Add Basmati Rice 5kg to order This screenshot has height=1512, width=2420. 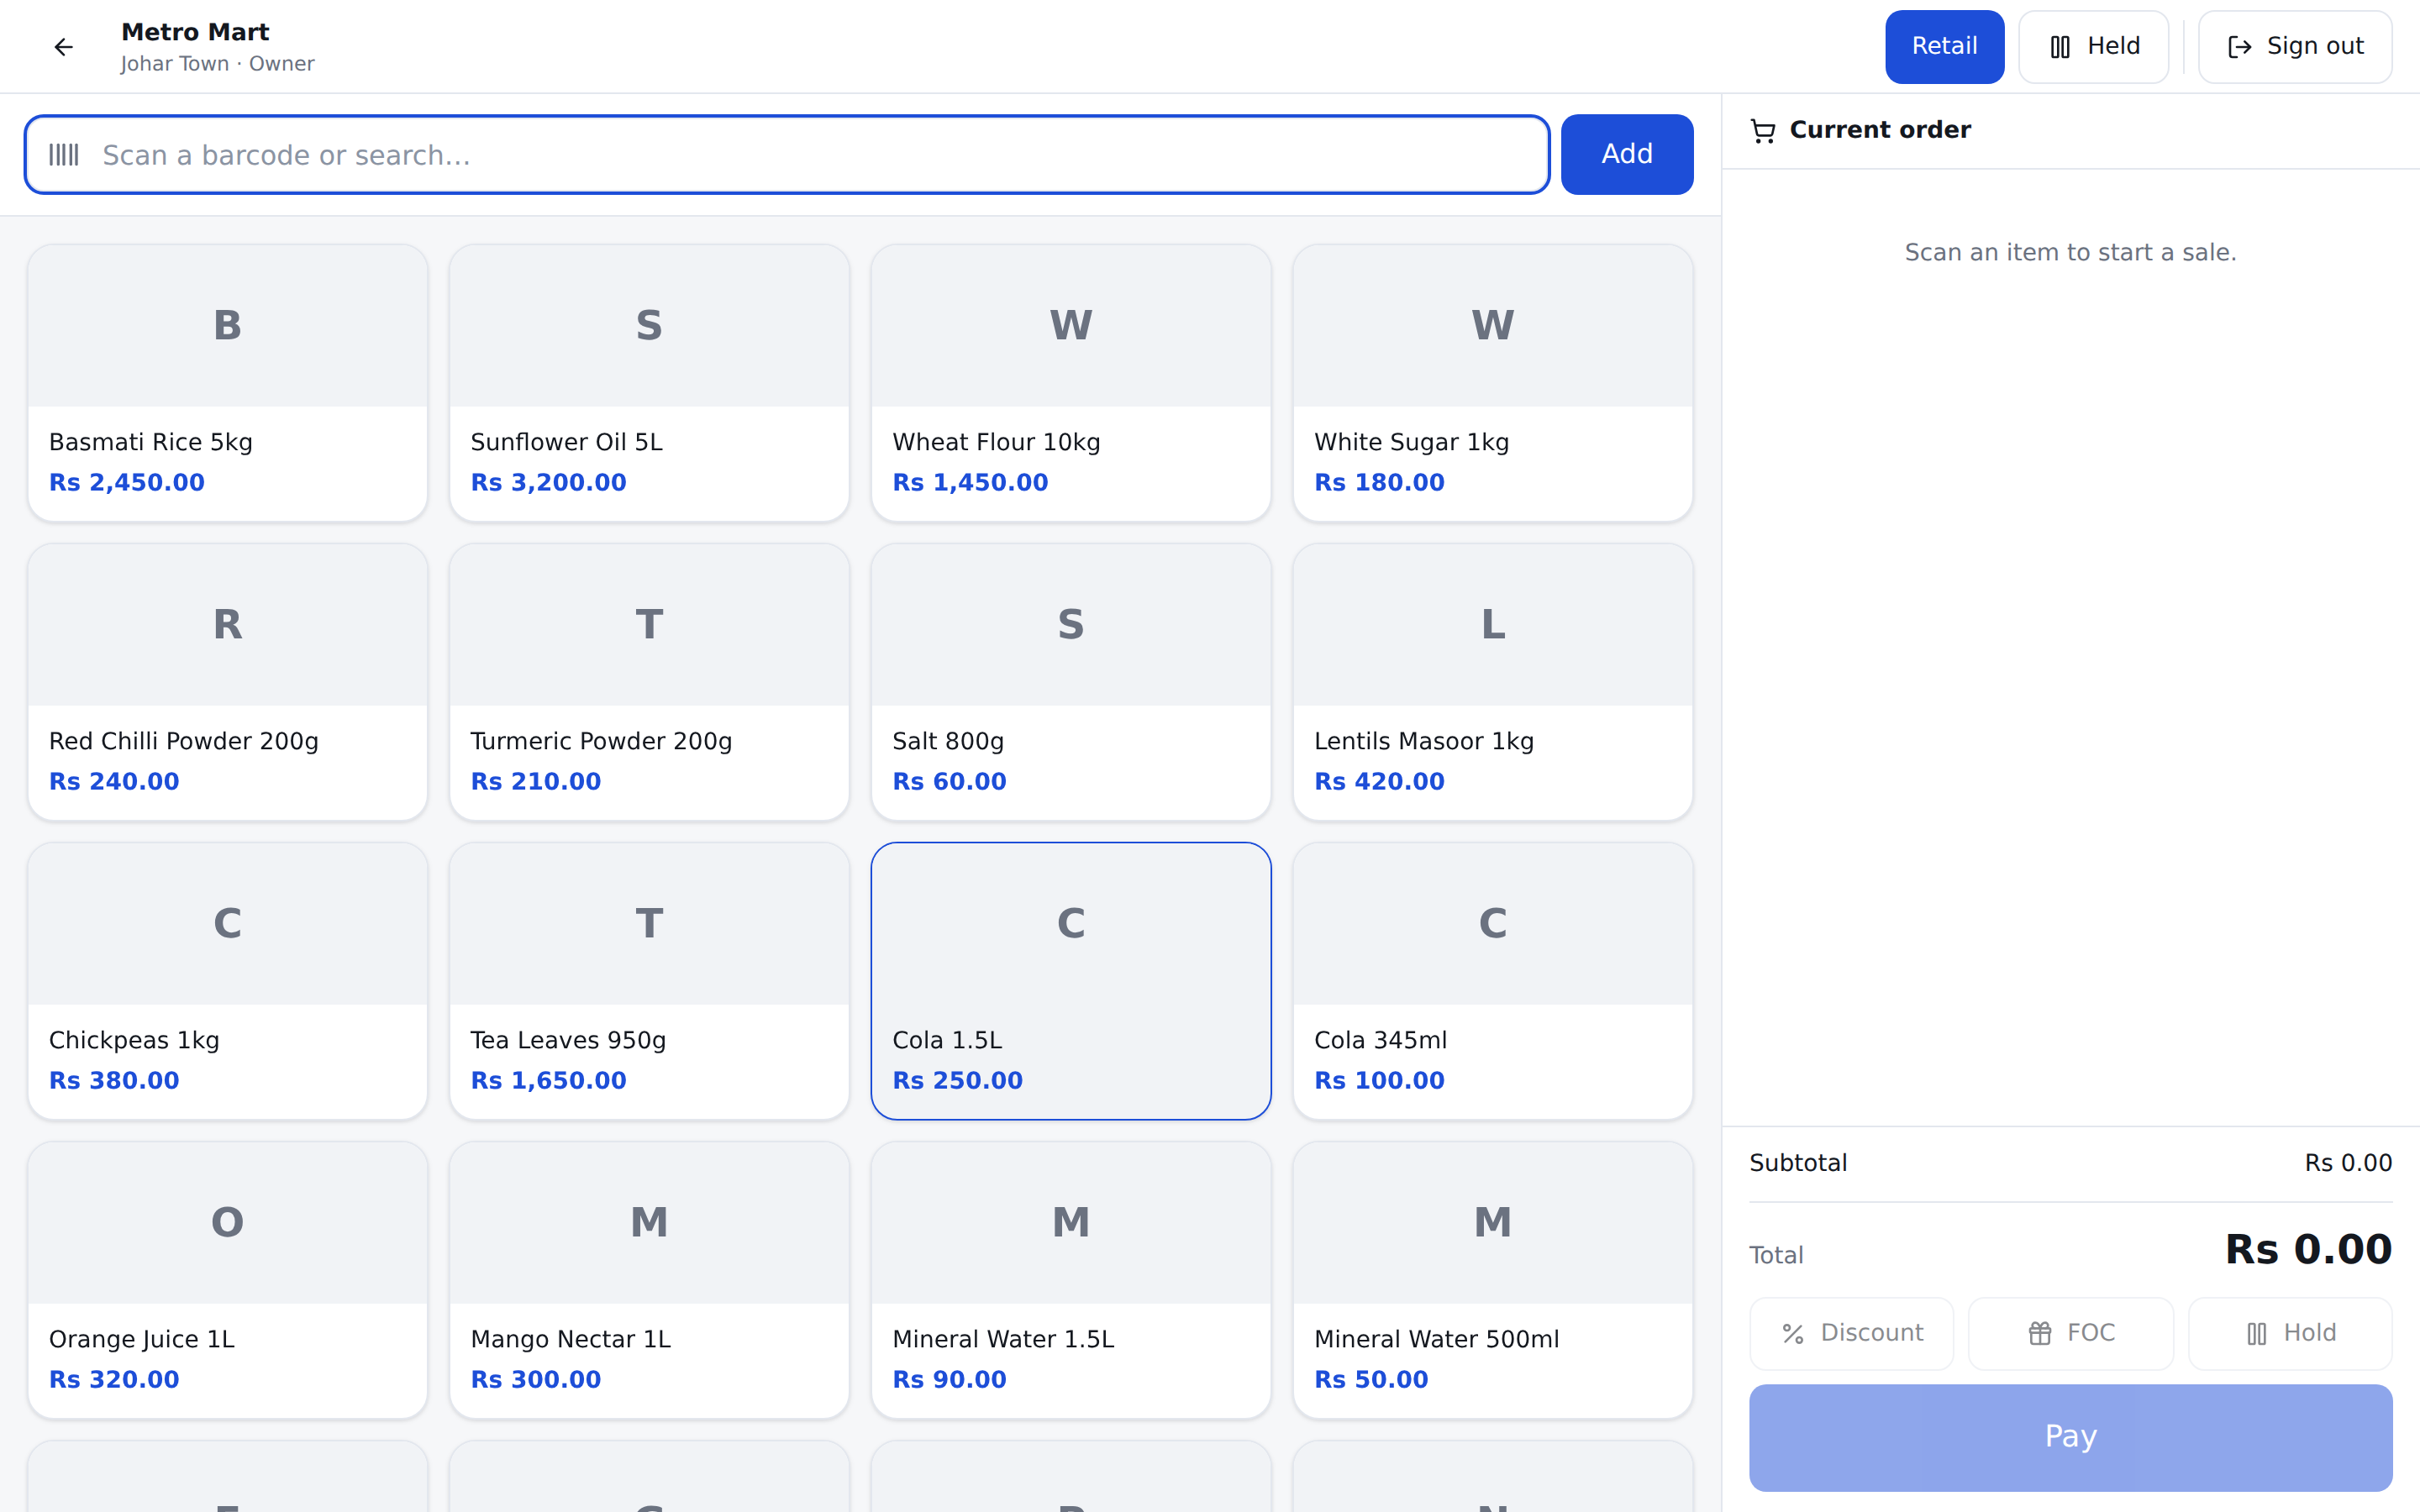point(228,383)
